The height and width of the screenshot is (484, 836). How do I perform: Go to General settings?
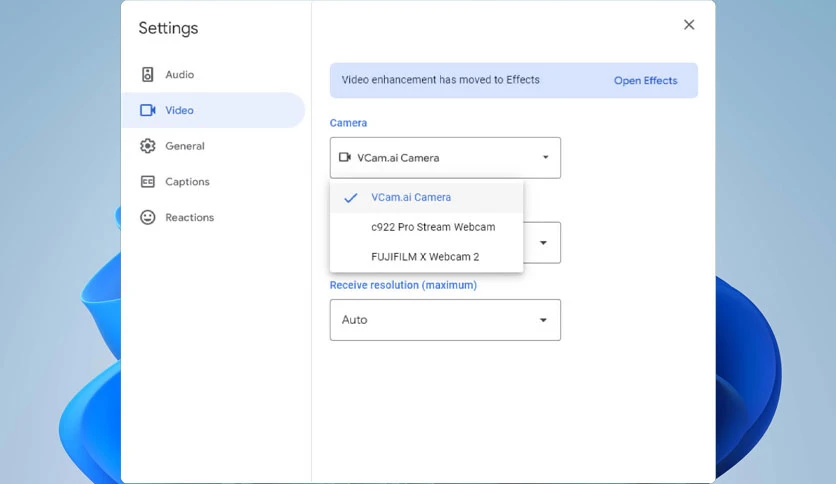tap(213, 146)
